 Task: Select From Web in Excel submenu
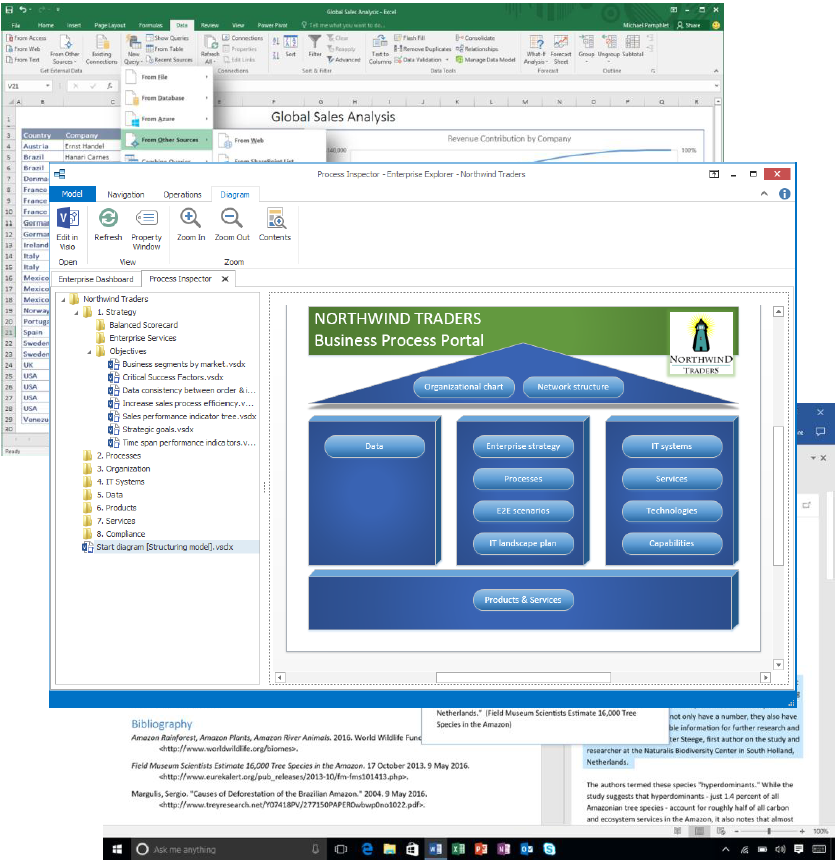click(x=249, y=141)
